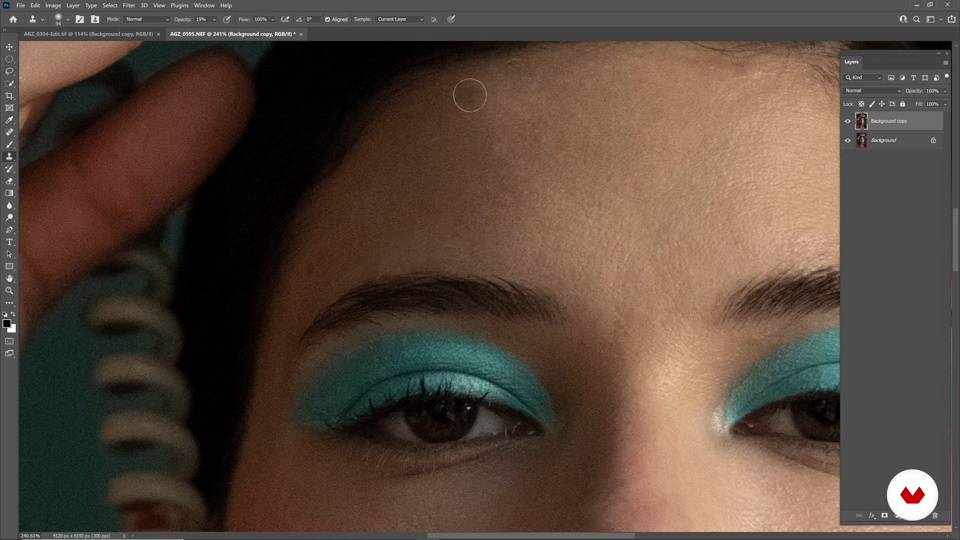Open the layer Kind filter dropdown
The height and width of the screenshot is (540, 960).
pyautogui.click(x=863, y=78)
